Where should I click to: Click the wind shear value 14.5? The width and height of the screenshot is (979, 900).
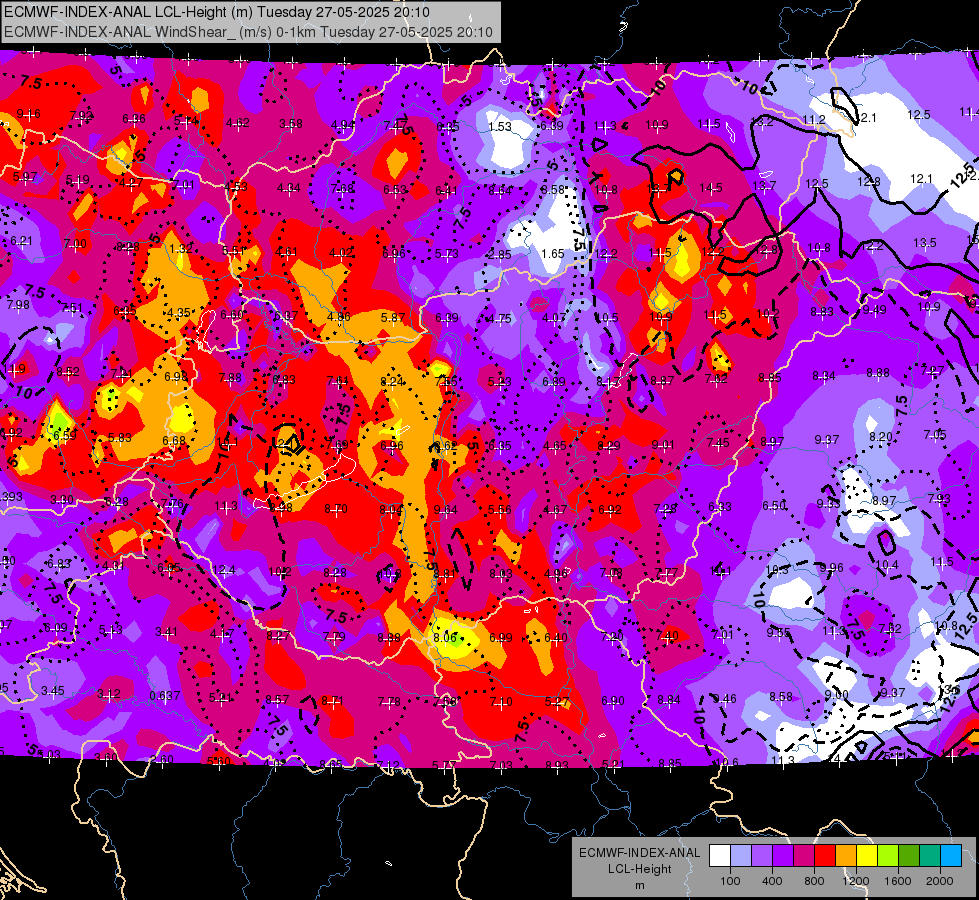[x=711, y=187]
